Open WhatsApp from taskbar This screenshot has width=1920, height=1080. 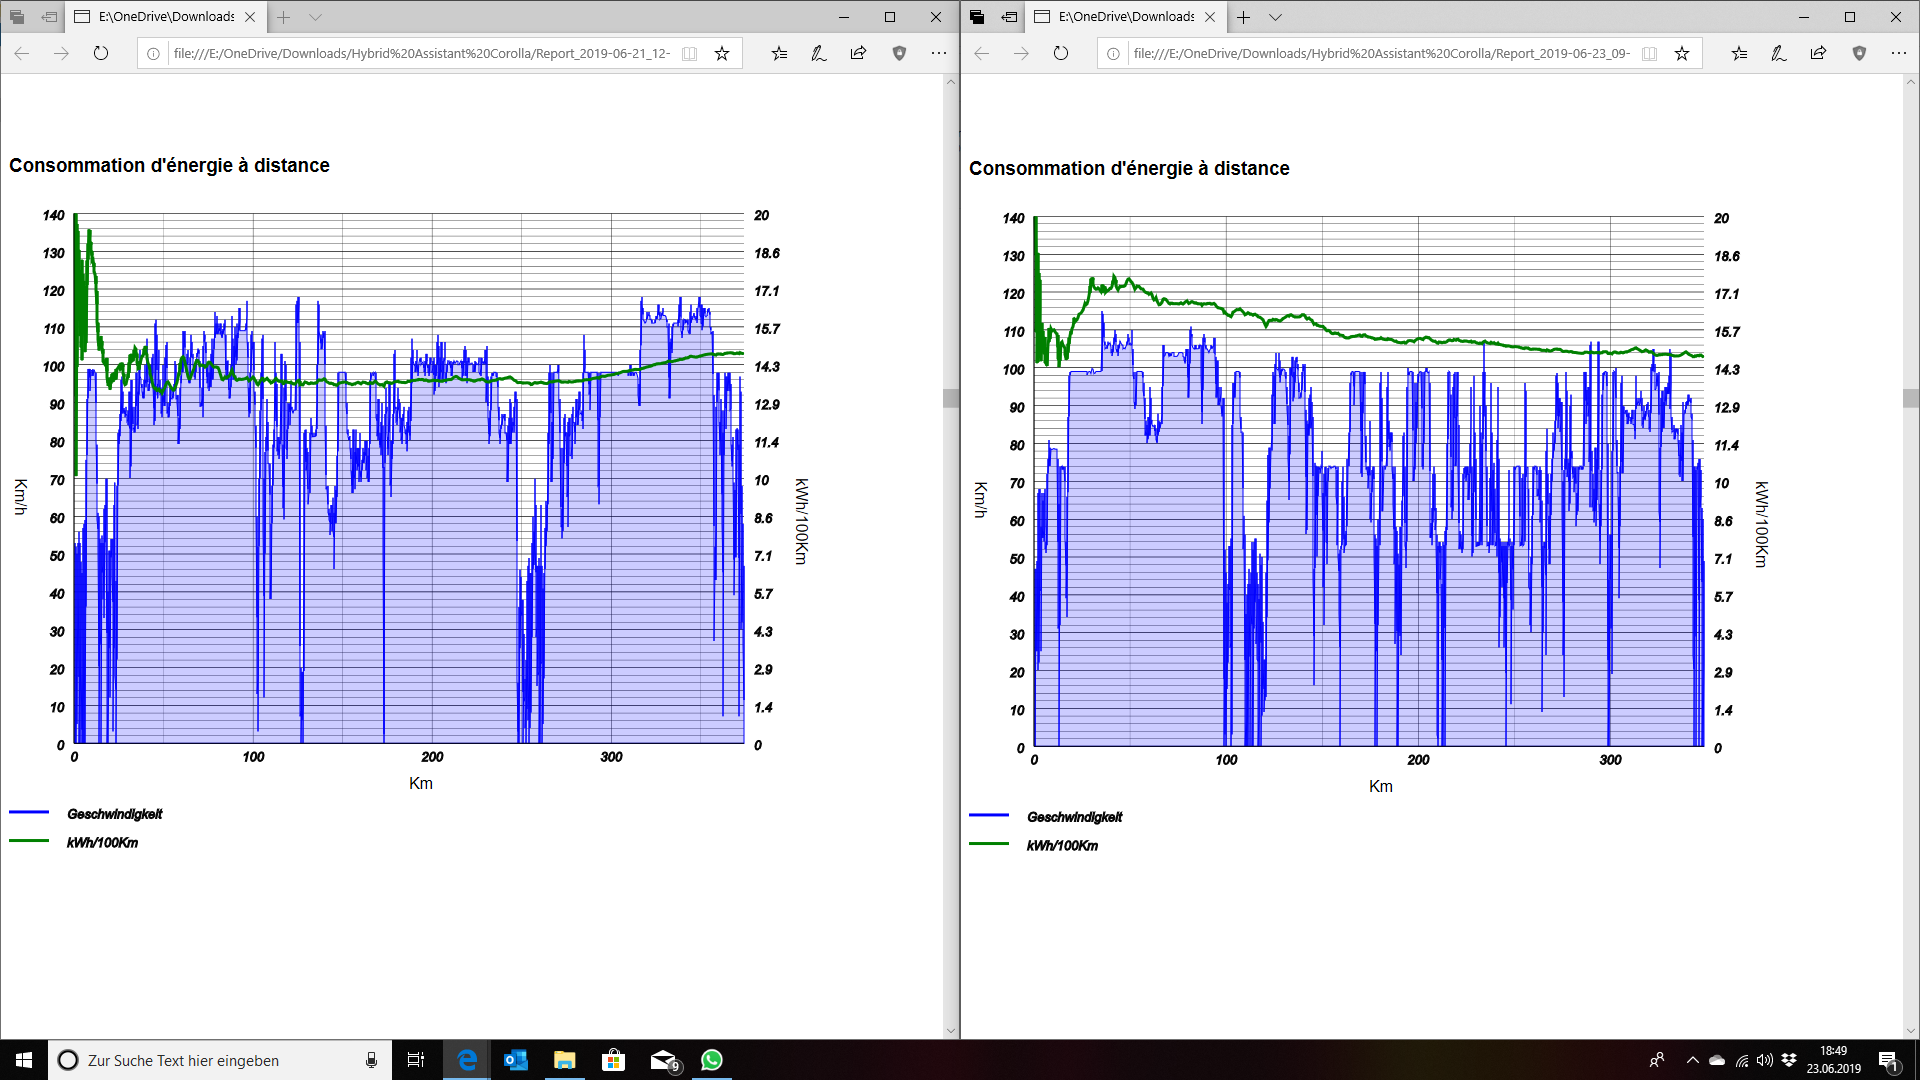pyautogui.click(x=712, y=1060)
